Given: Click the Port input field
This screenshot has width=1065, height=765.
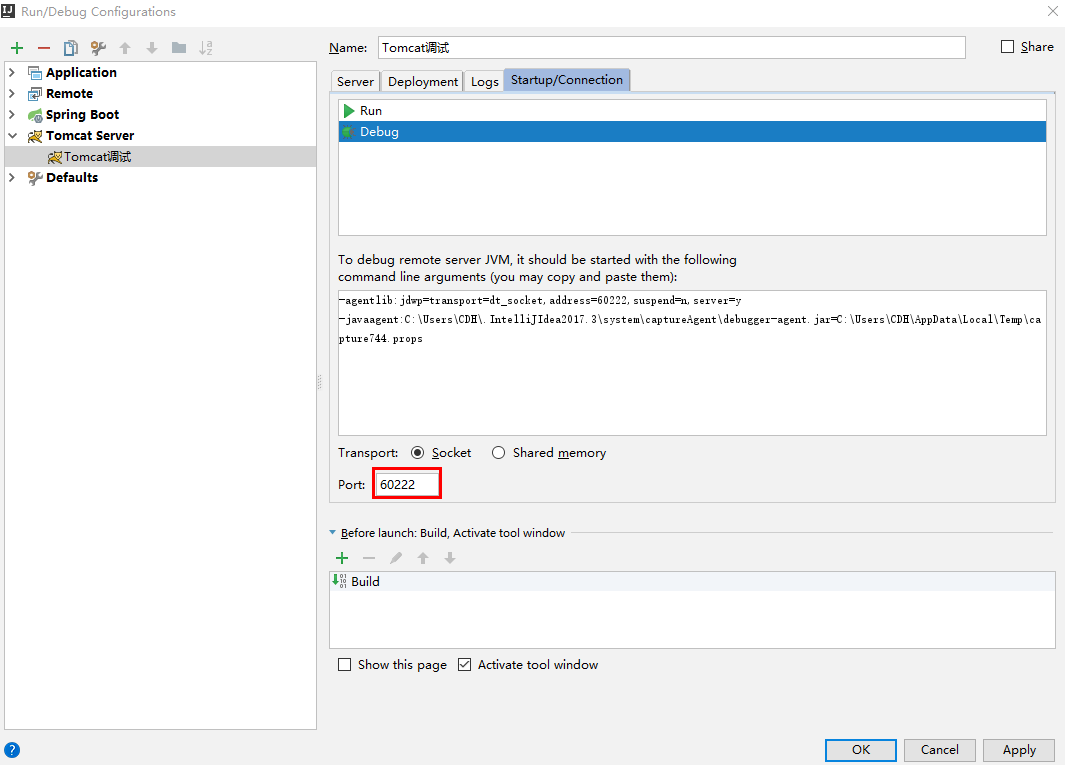Looking at the screenshot, I should coord(407,484).
